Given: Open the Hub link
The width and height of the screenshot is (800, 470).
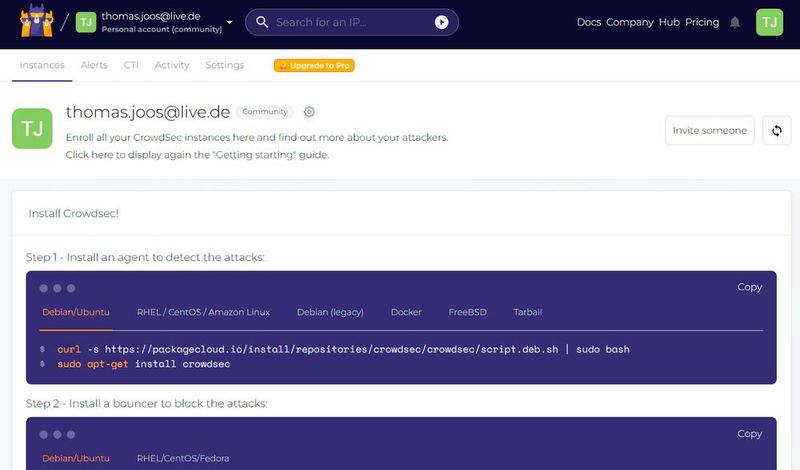Looking at the screenshot, I should 669,22.
